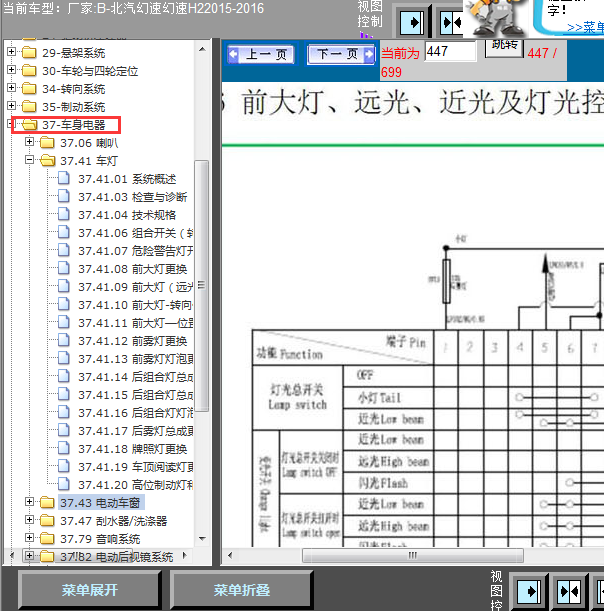Expand the 30-车轮与四轮定位 folder
This screenshot has width=604, height=611.
point(11,70)
